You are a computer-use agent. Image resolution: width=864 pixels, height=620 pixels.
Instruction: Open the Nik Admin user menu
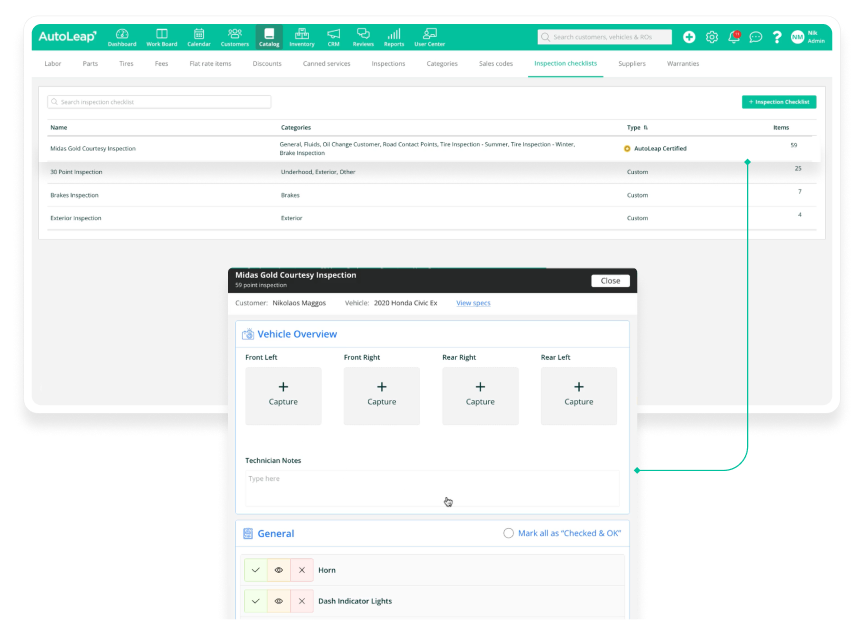click(x=806, y=37)
